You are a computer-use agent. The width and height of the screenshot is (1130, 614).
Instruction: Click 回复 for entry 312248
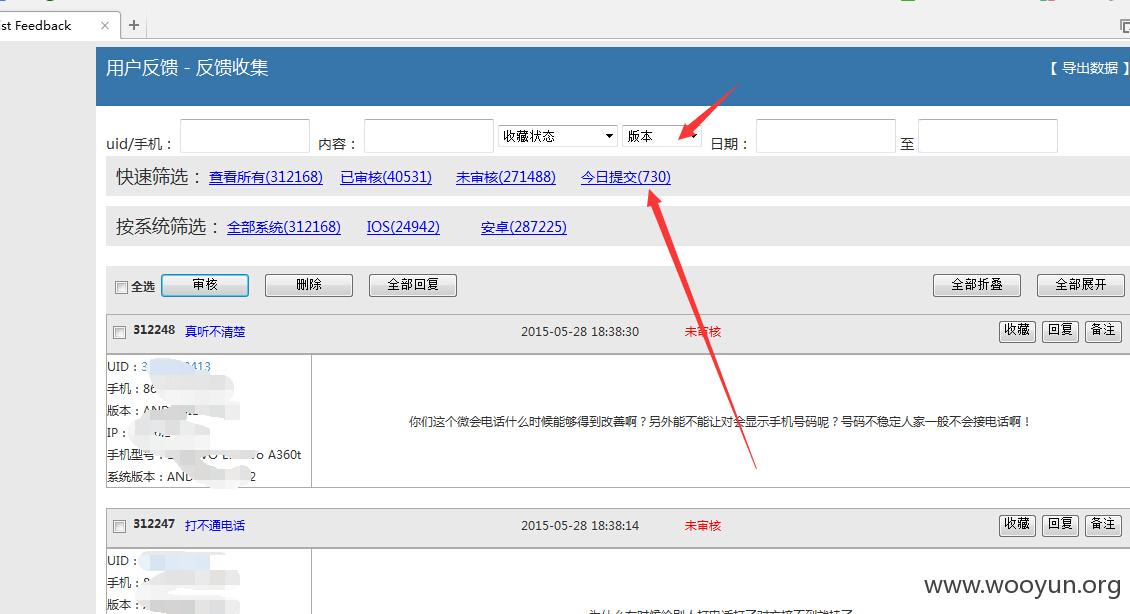tap(1060, 330)
